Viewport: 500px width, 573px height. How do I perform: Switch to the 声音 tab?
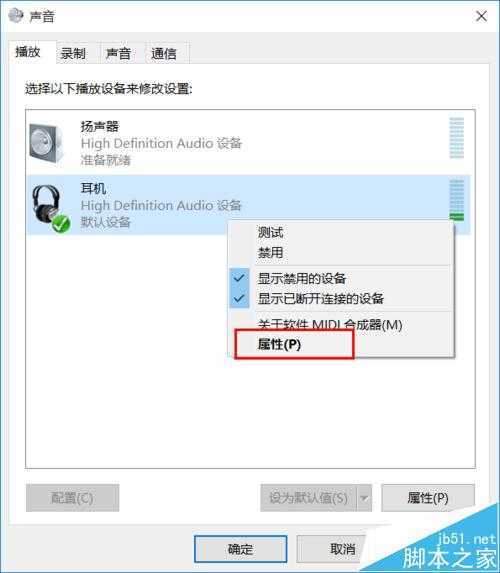118,54
